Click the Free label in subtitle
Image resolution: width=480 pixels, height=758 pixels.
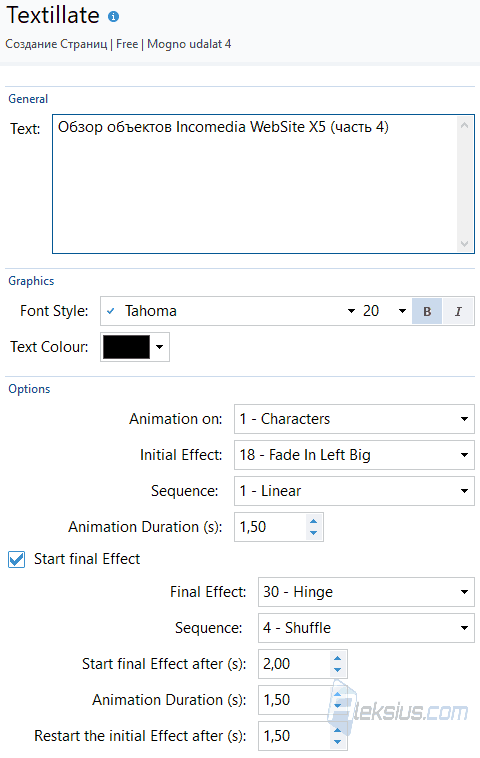coord(127,44)
